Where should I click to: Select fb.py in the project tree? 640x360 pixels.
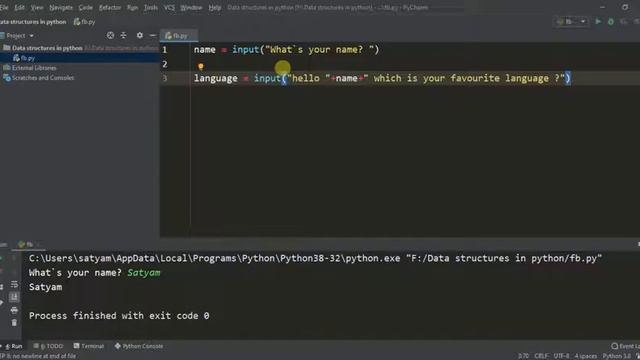coord(24,58)
